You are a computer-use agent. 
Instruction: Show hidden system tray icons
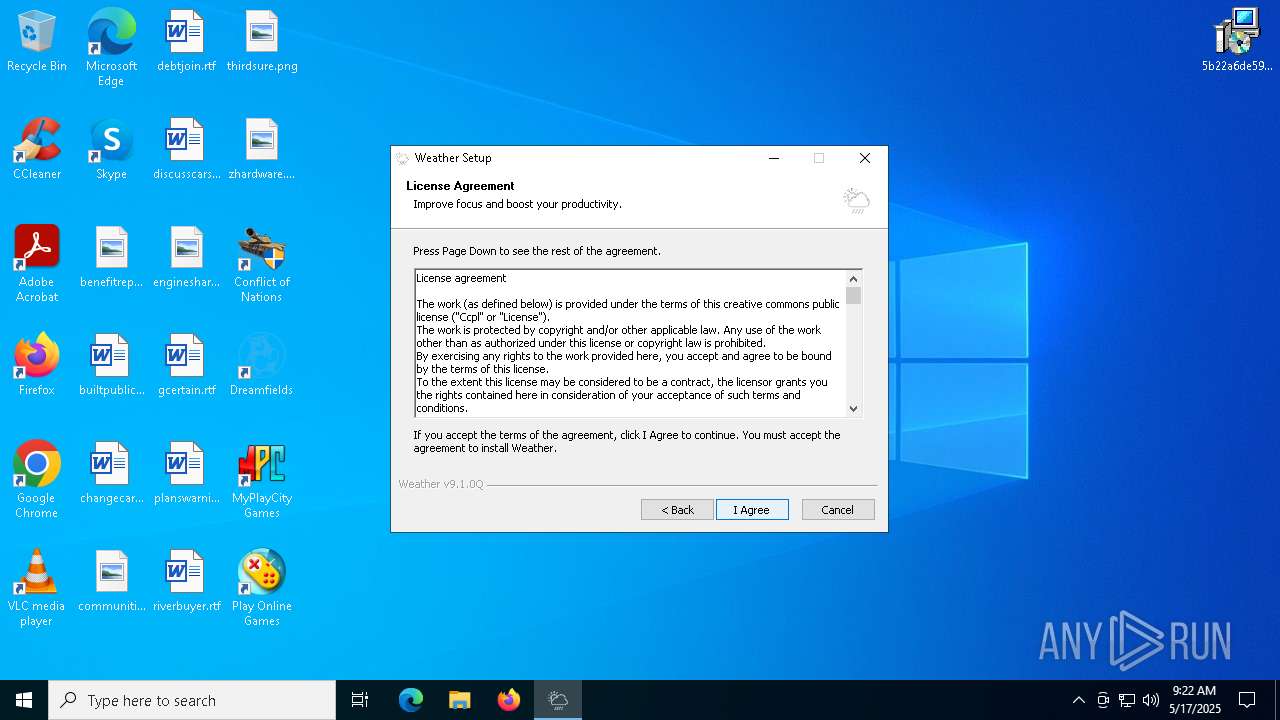click(1078, 700)
